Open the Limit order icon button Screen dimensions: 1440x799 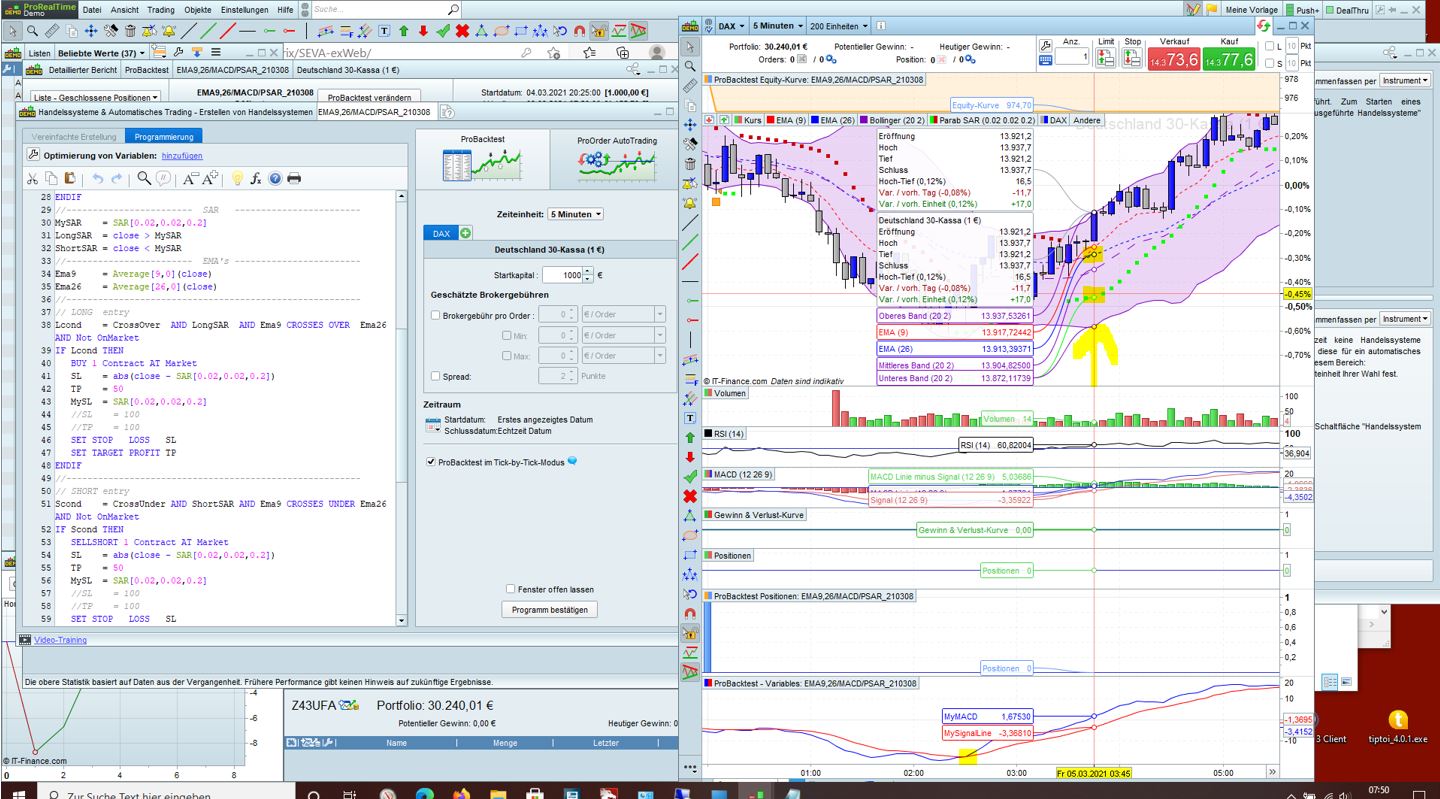click(x=1105, y=58)
